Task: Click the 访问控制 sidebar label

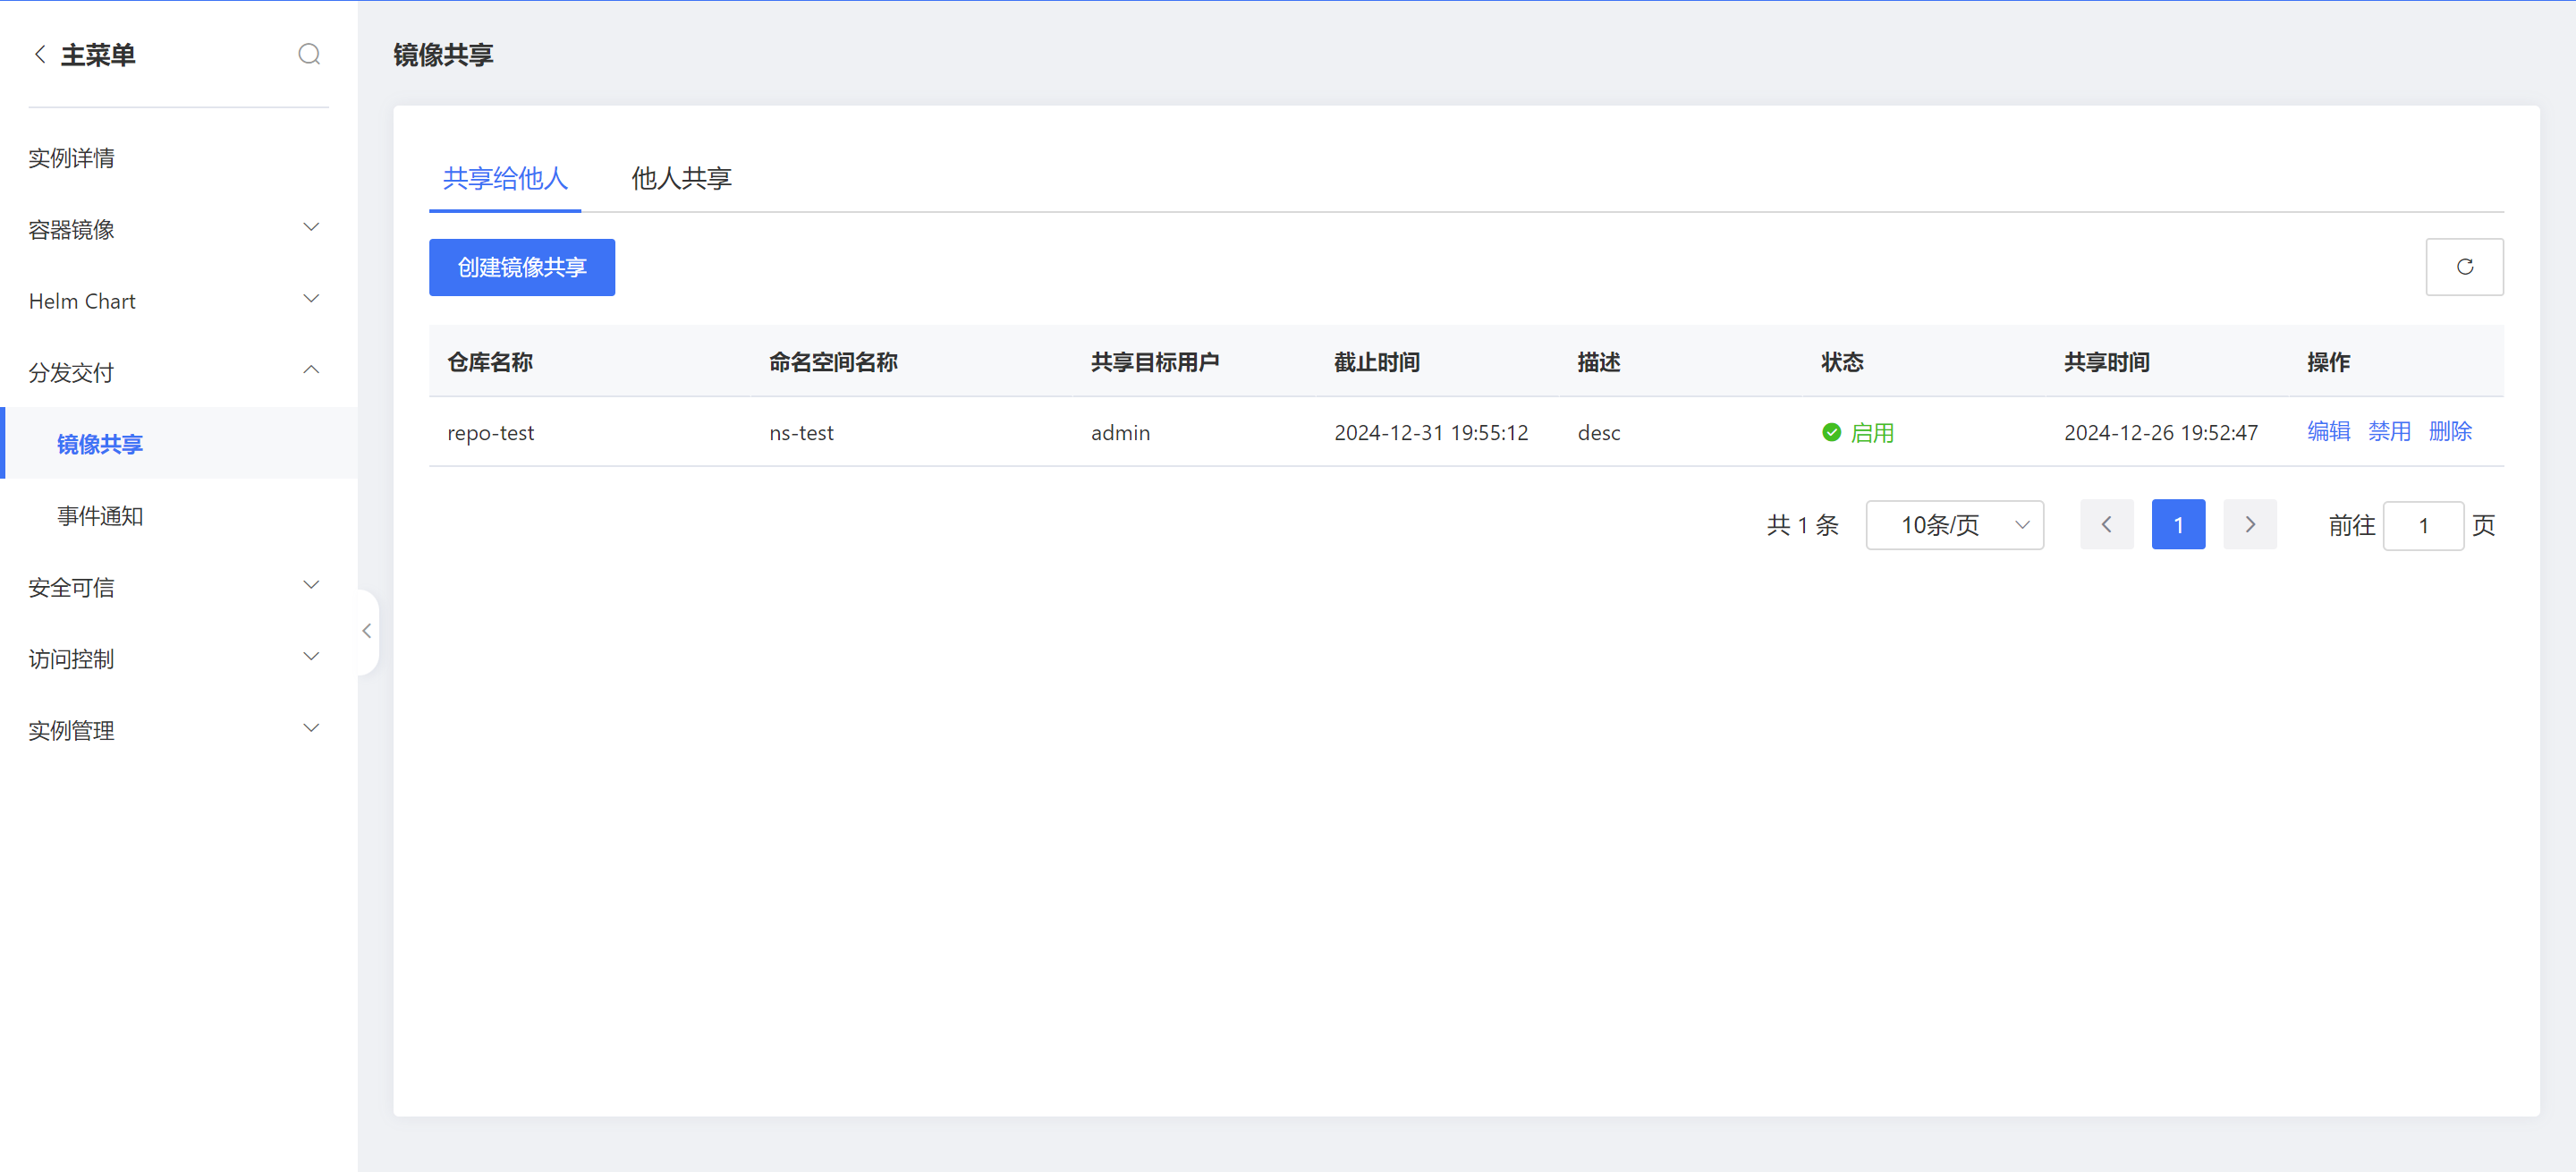Action: 71,658
